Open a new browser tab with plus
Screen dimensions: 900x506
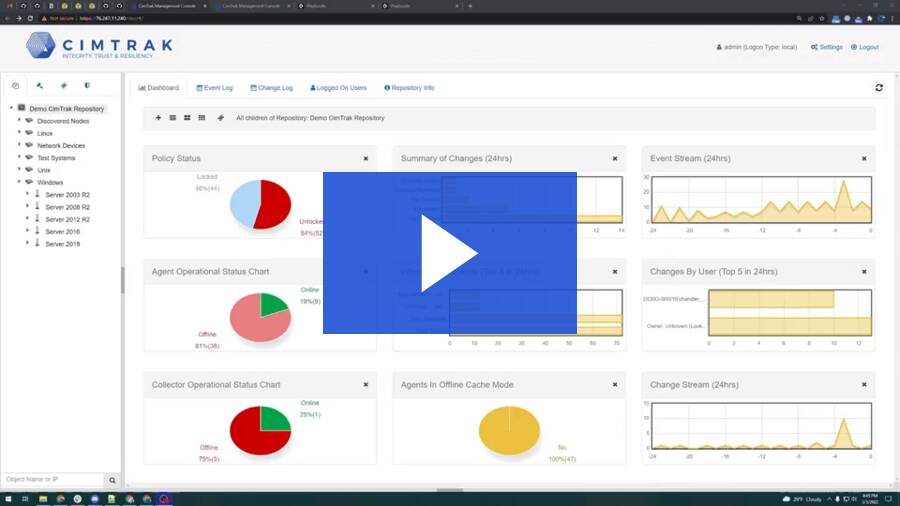tap(470, 6)
